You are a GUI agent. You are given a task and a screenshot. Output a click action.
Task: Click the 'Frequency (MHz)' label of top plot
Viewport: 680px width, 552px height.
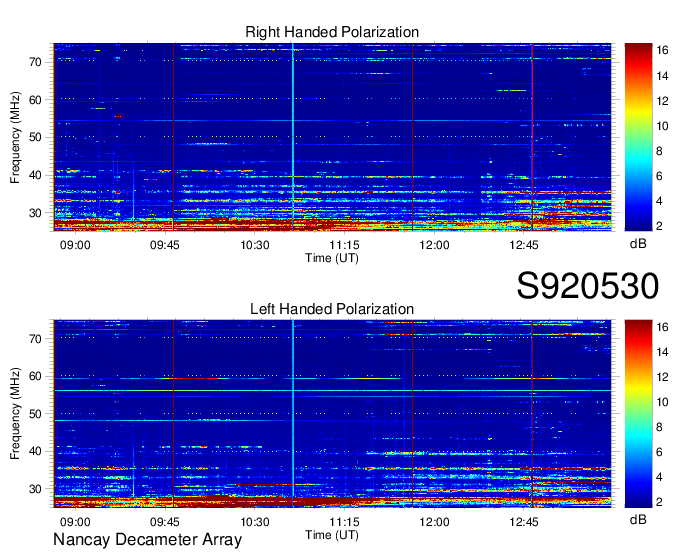coord(15,137)
